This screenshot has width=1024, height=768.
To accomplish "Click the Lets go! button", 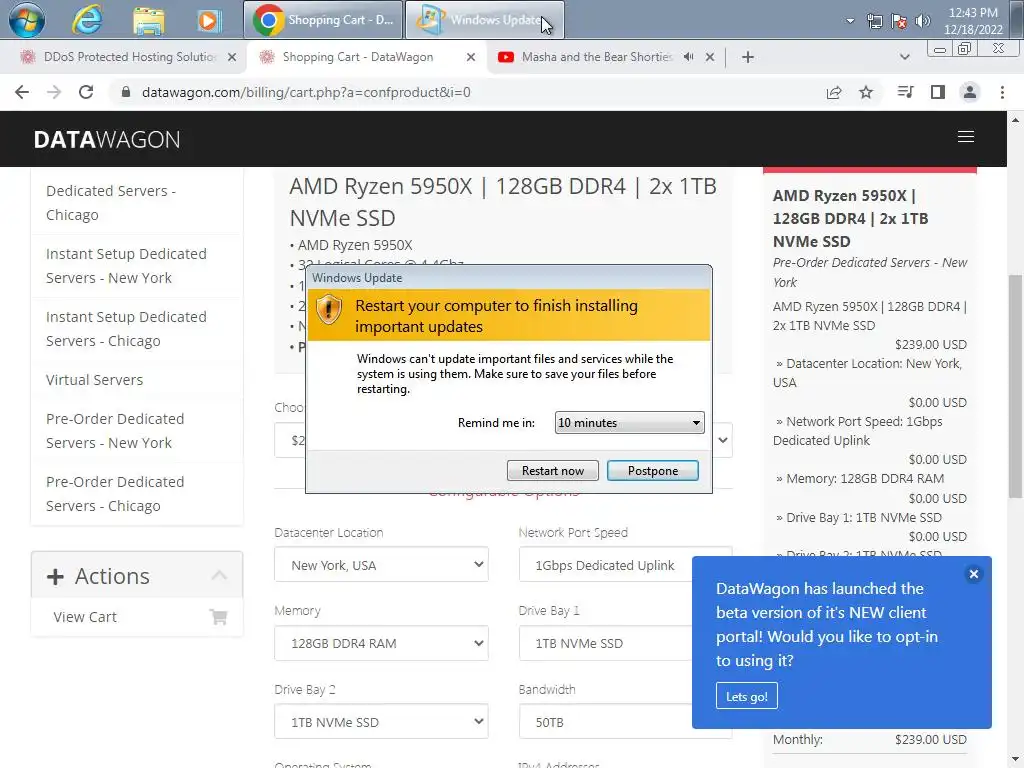I will click(746, 696).
